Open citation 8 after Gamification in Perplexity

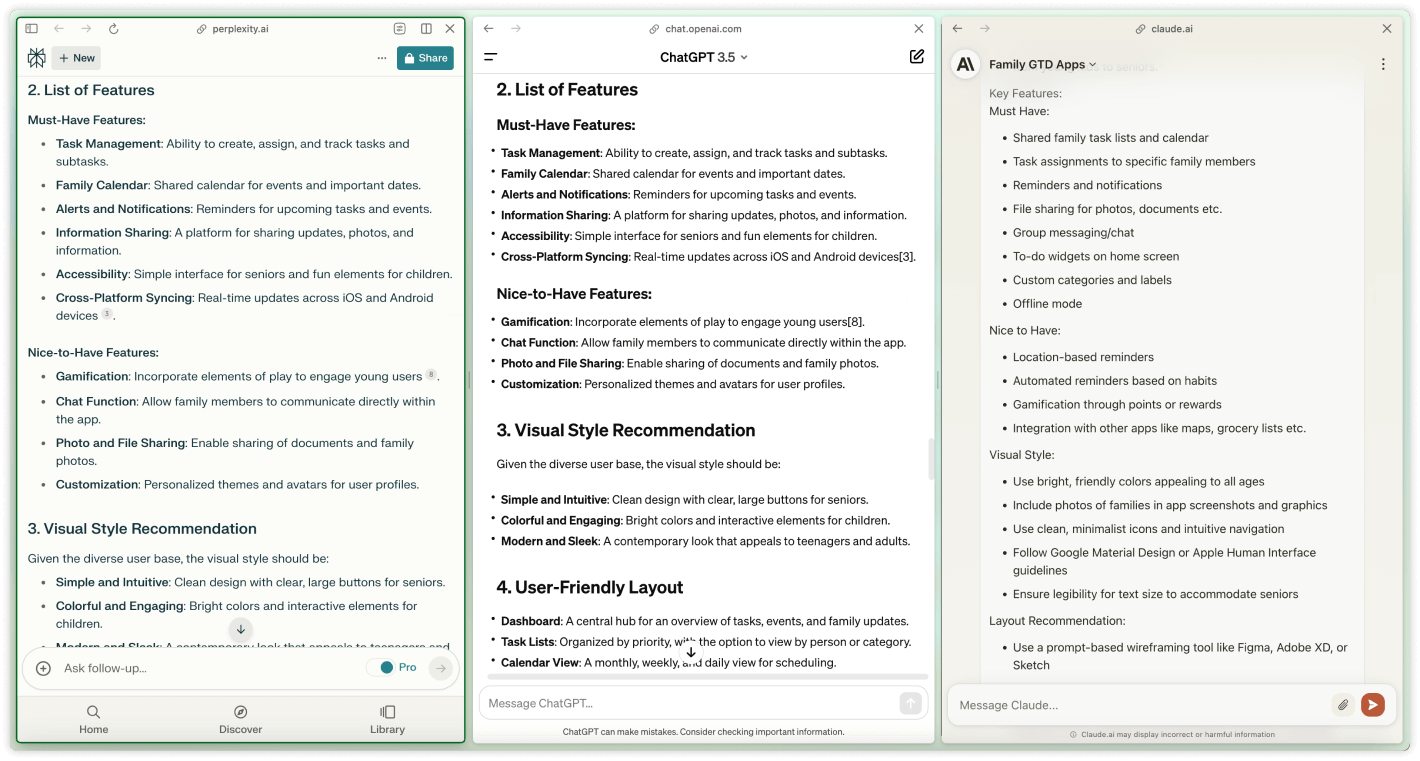(x=431, y=375)
